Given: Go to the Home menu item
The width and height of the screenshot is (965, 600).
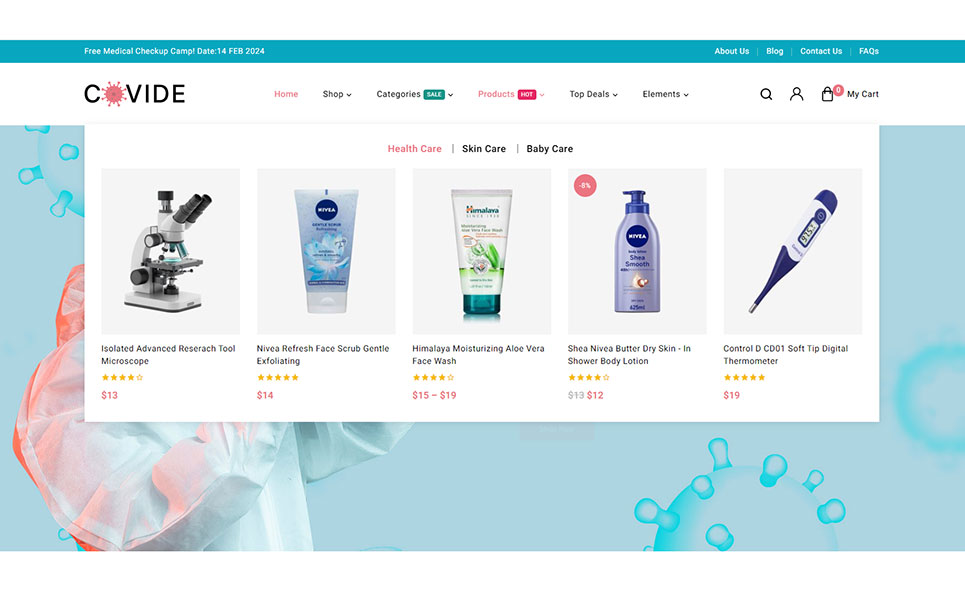Looking at the screenshot, I should tap(286, 94).
